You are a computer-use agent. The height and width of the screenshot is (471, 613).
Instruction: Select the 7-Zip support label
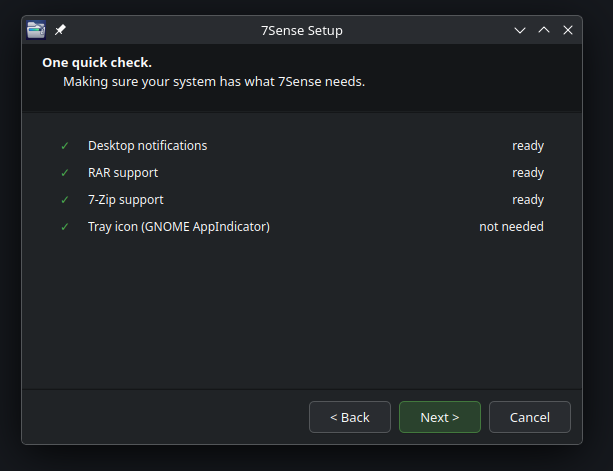(125, 200)
